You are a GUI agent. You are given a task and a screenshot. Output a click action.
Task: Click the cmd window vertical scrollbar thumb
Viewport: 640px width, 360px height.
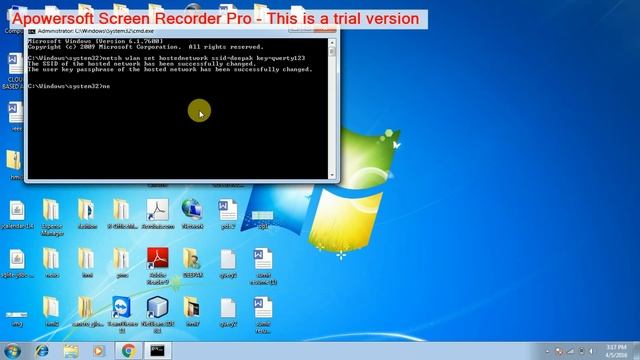tap(332, 52)
